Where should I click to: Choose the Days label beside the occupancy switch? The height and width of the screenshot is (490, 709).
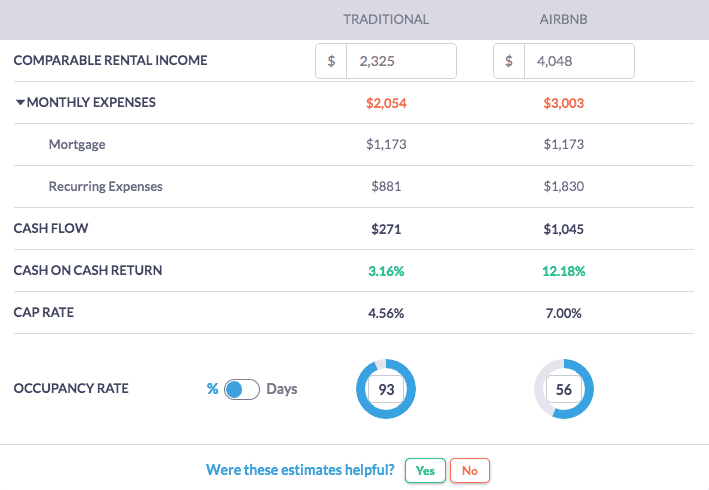(282, 389)
